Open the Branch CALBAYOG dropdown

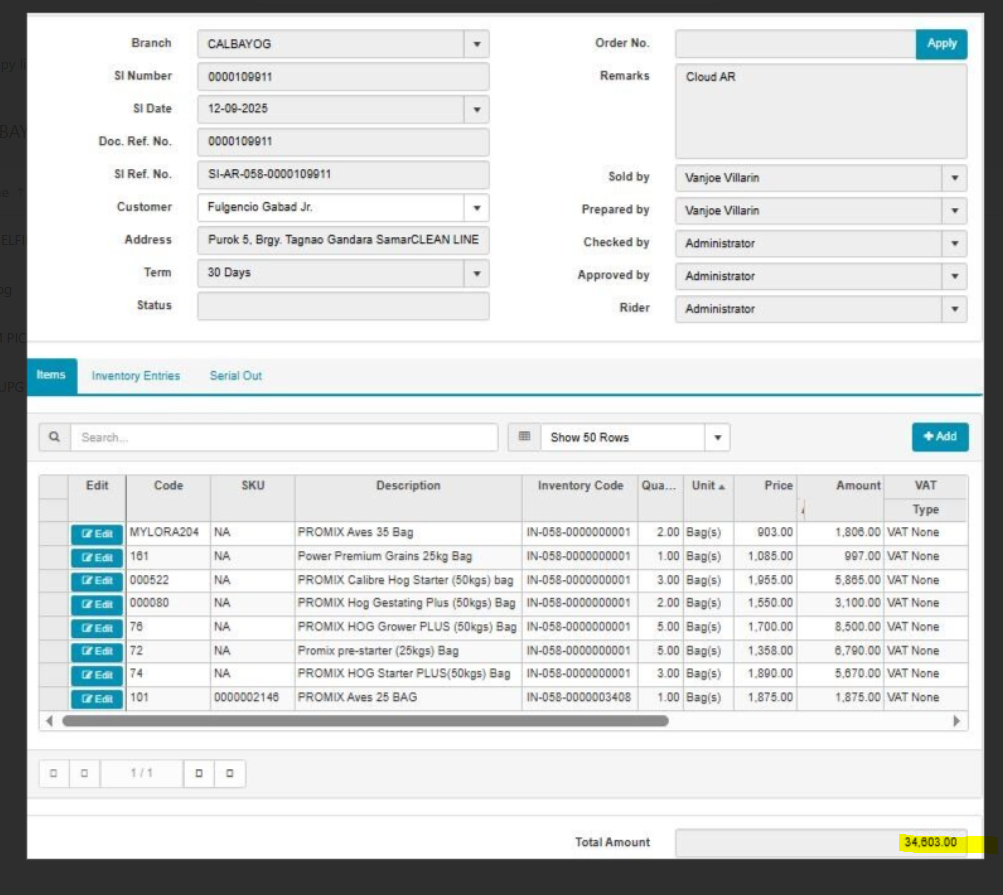pos(476,44)
